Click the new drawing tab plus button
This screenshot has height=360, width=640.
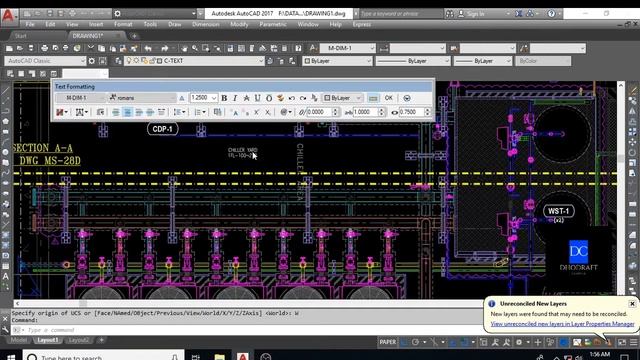tap(134, 36)
